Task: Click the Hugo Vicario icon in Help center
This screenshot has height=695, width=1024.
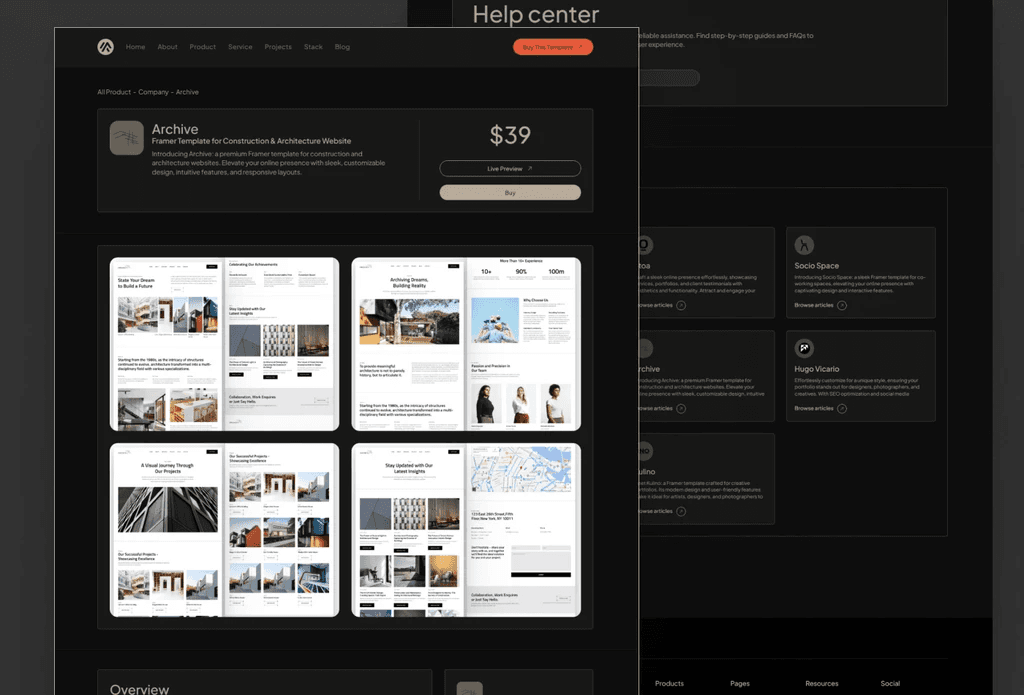Action: point(804,348)
